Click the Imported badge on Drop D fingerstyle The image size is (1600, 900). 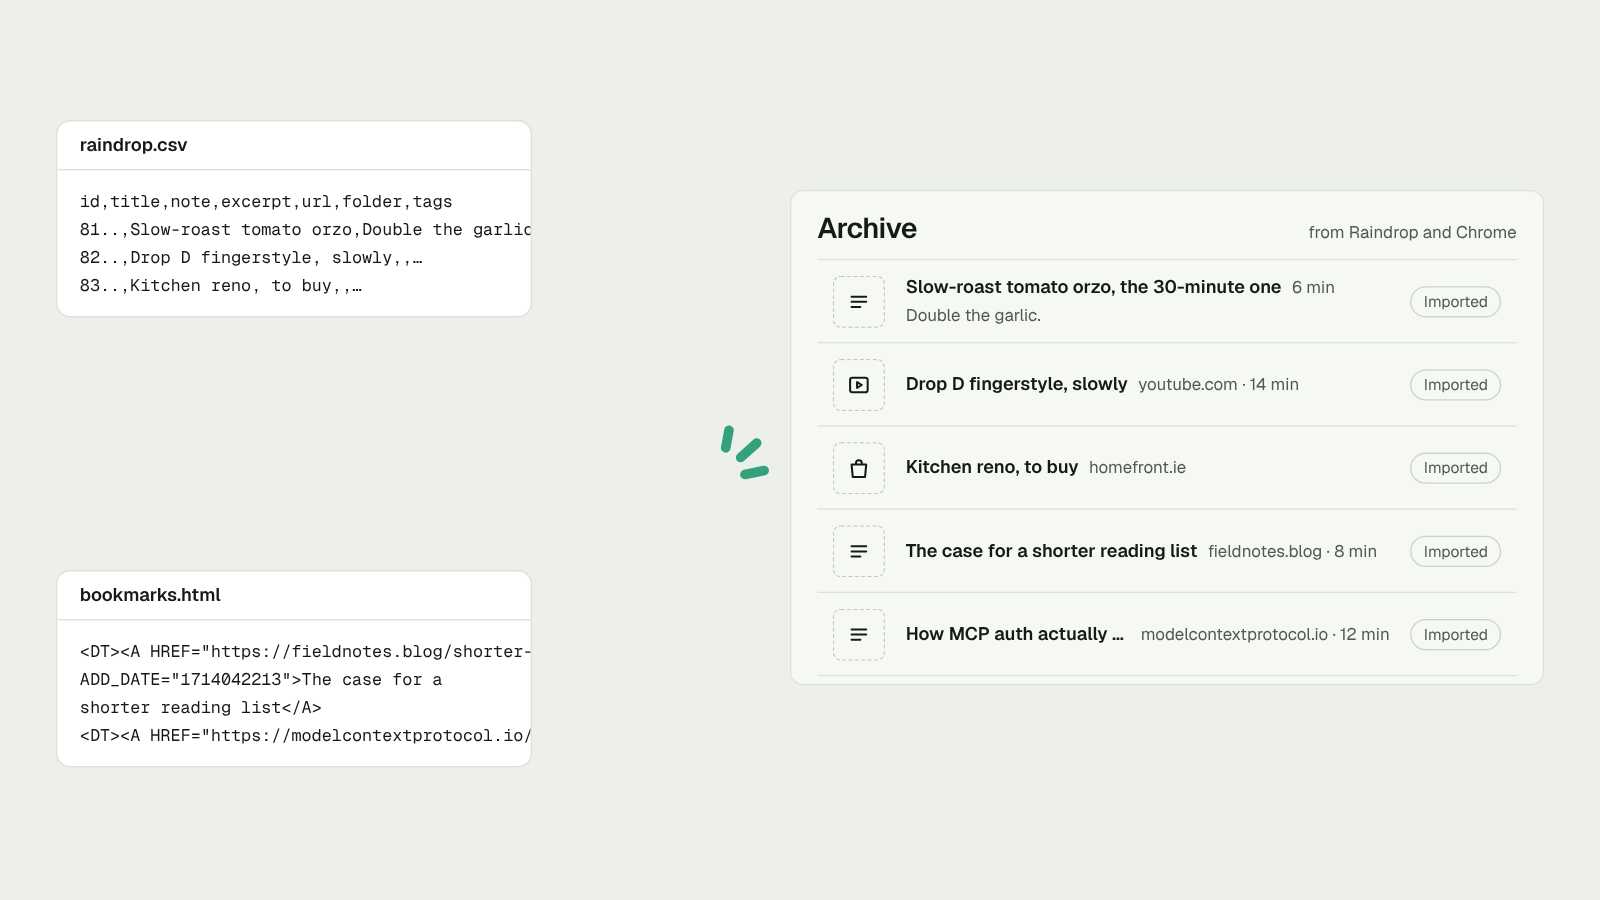tap(1455, 385)
